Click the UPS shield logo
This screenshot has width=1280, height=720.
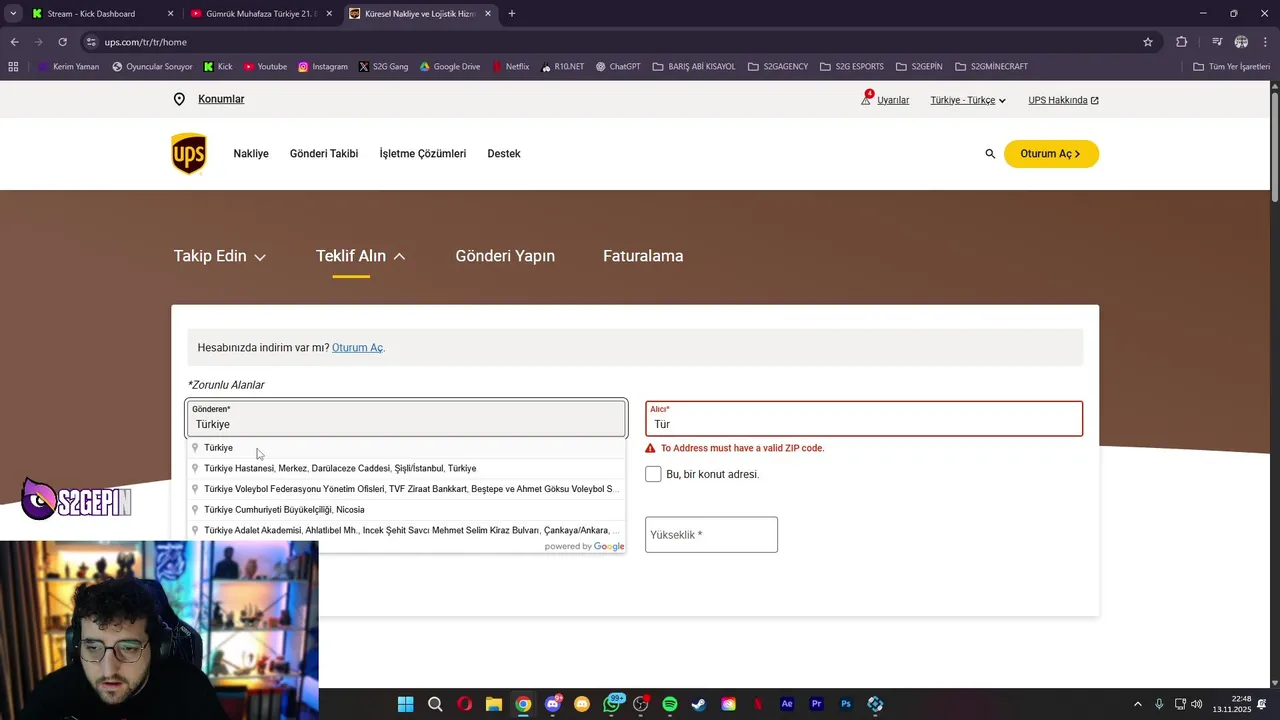point(188,154)
